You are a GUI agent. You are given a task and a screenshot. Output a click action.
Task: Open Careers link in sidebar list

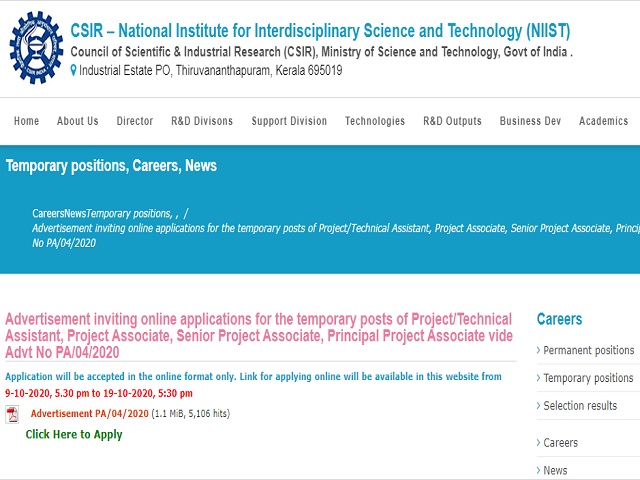coord(560,442)
